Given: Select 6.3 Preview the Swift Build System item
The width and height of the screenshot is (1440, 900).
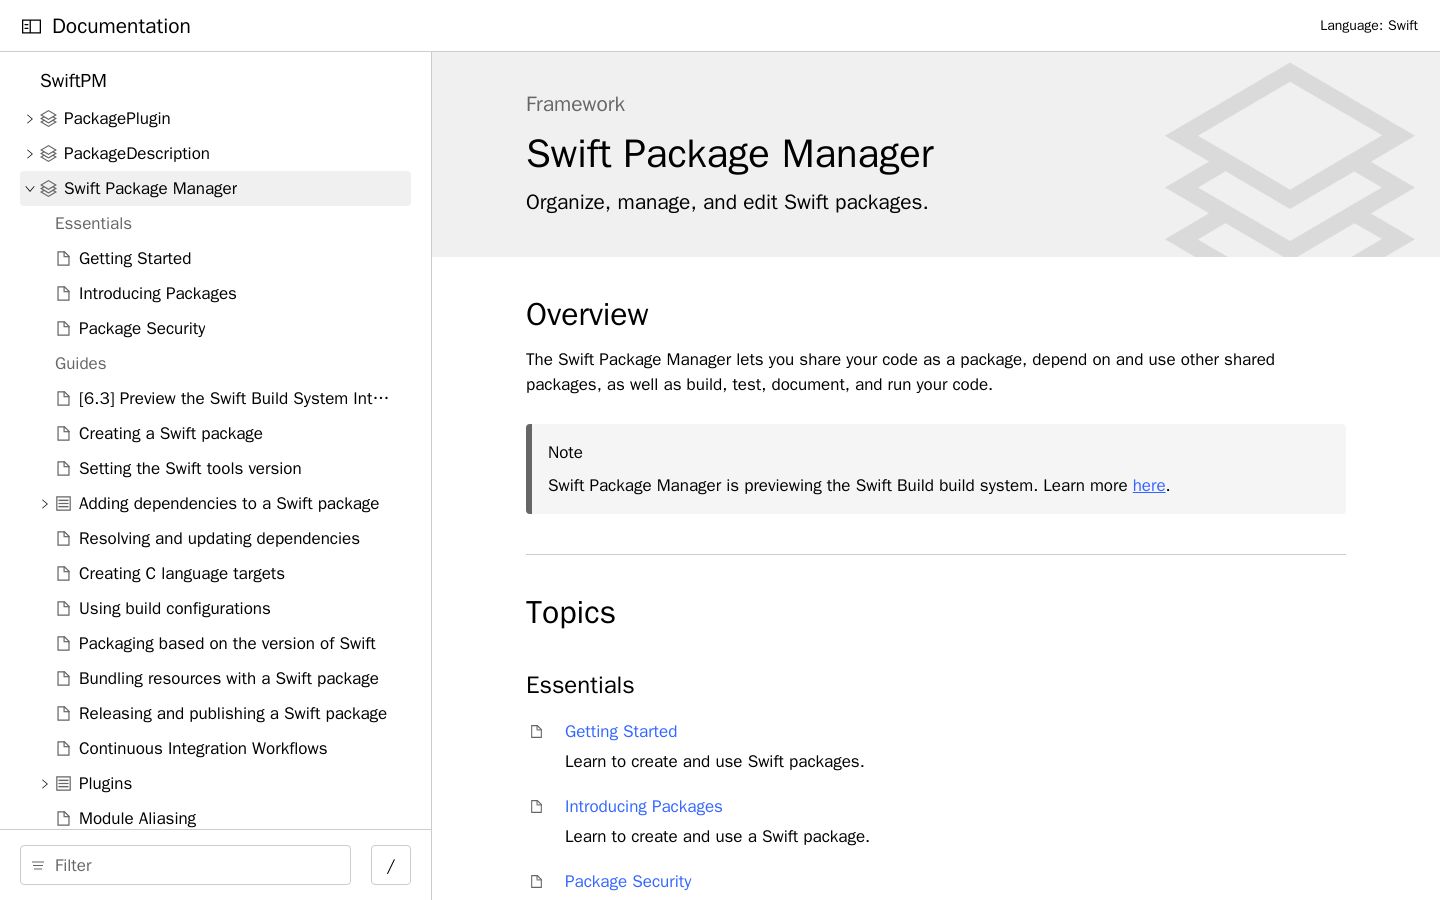Looking at the screenshot, I should 234,399.
